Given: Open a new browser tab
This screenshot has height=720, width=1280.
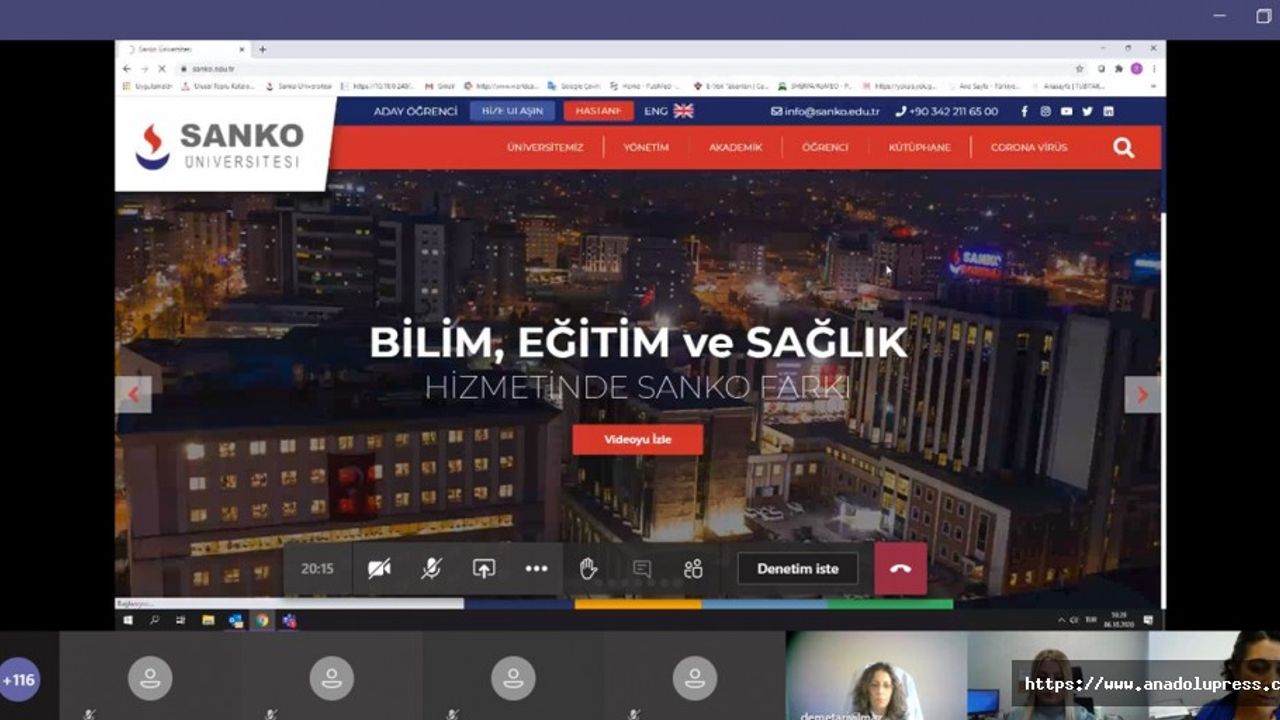Looking at the screenshot, I should point(263,49).
